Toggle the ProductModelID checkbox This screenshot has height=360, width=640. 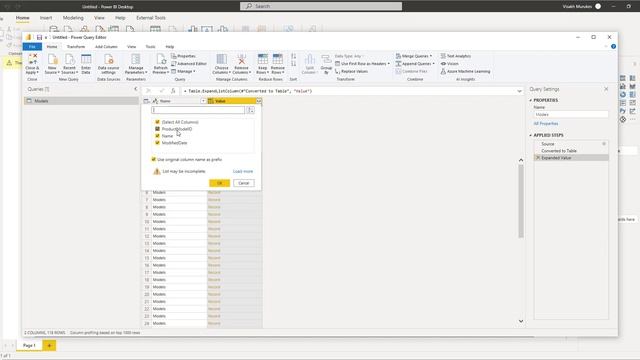pyautogui.click(x=157, y=129)
